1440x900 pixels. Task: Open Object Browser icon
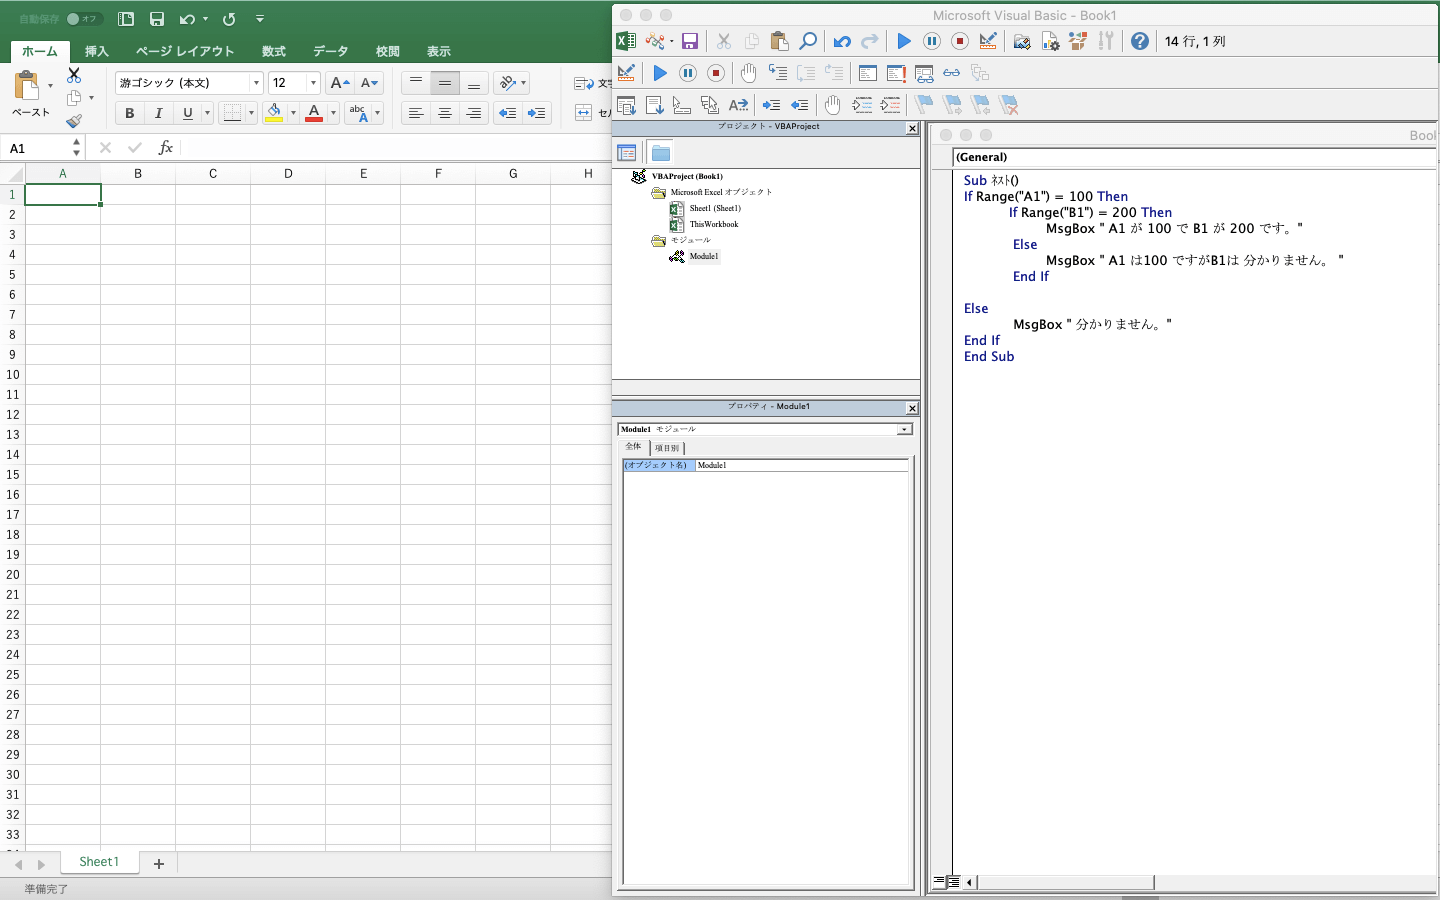point(1078,41)
